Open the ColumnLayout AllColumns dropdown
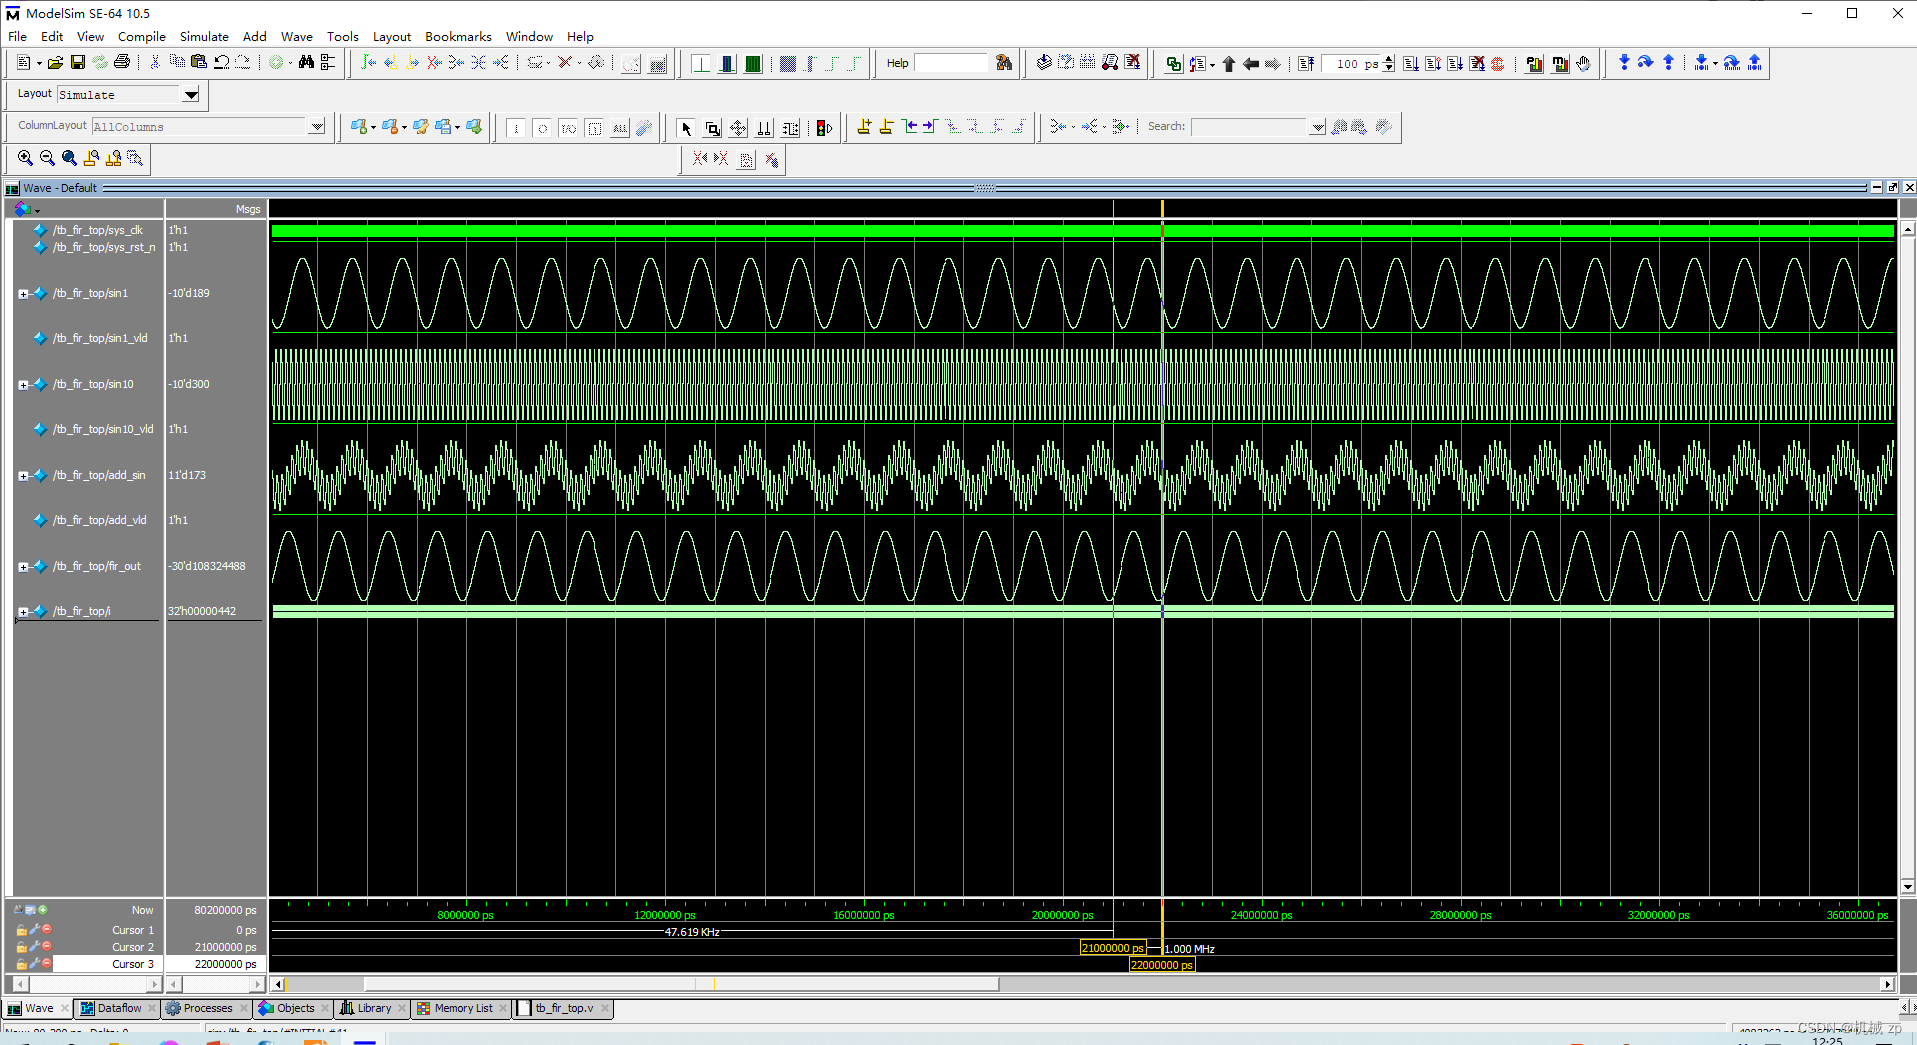 point(317,126)
